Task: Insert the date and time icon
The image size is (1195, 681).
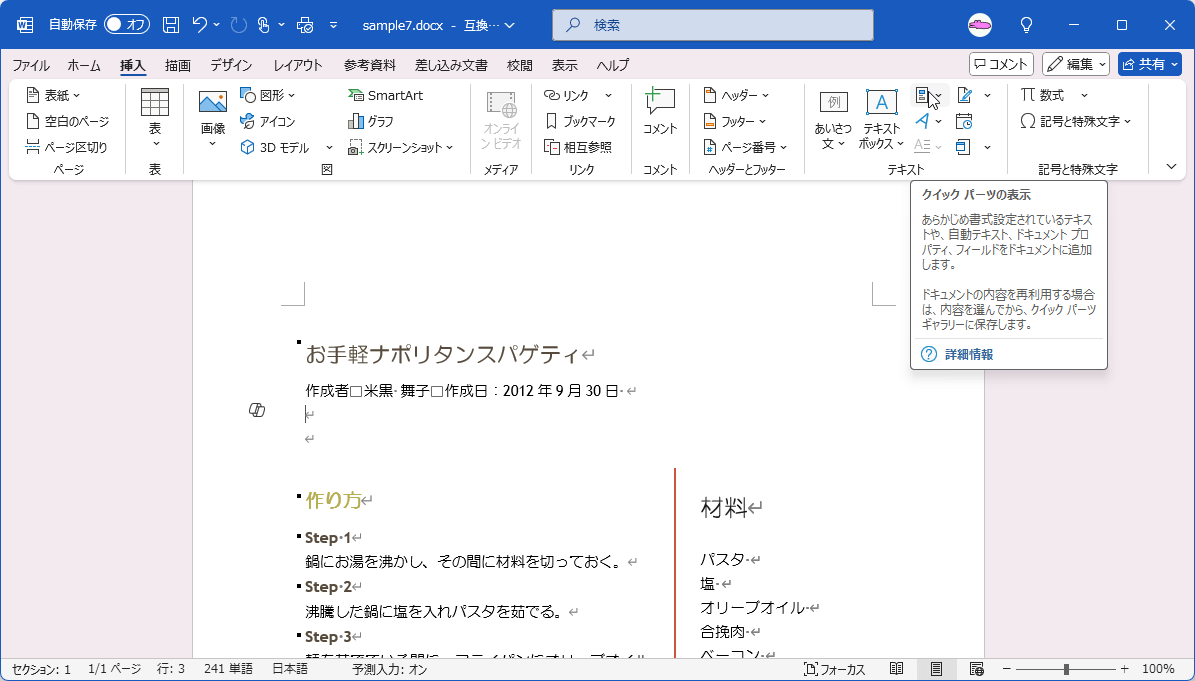Action: point(963,121)
